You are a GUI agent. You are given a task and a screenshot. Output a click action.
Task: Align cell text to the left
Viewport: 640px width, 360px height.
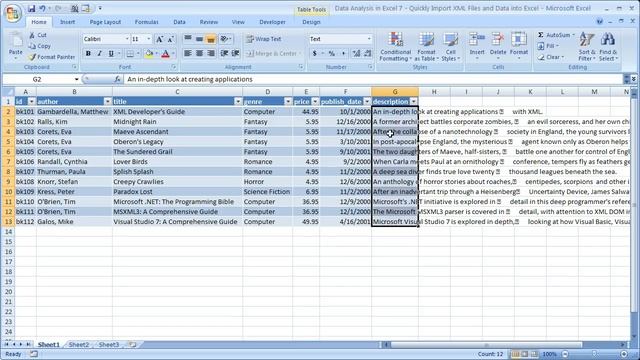188,53
